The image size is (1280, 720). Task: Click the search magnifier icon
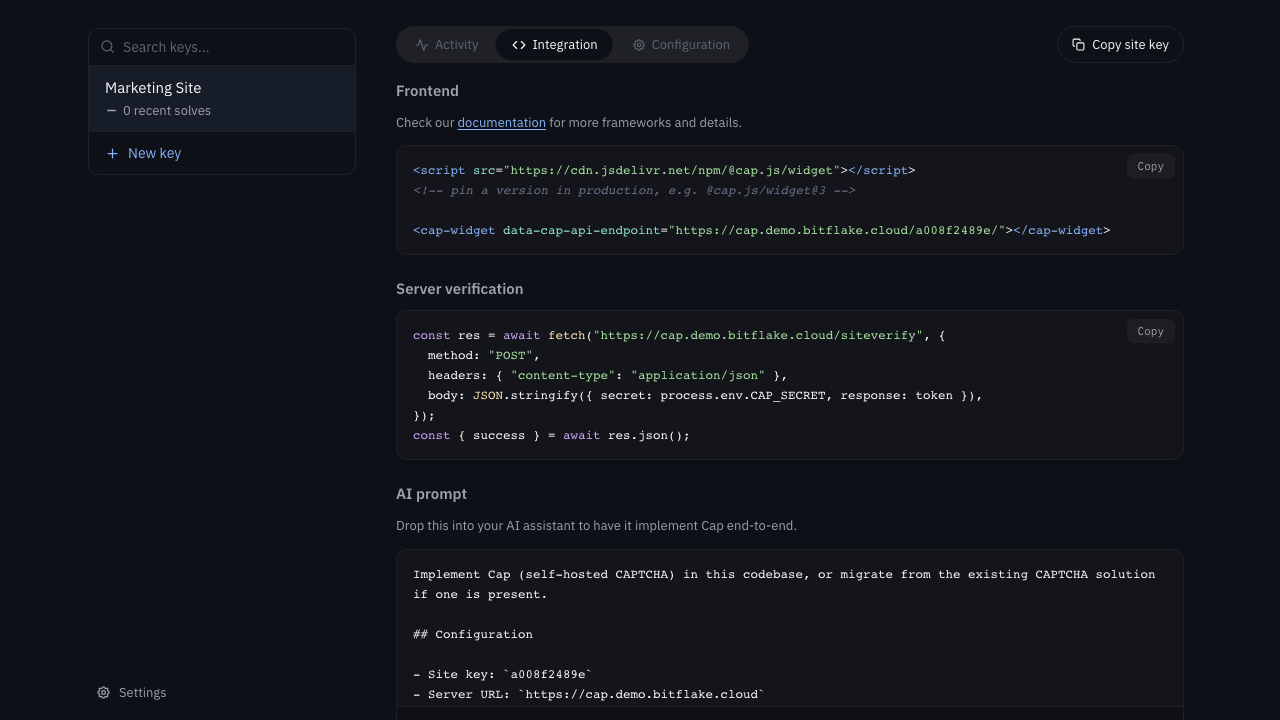108,47
